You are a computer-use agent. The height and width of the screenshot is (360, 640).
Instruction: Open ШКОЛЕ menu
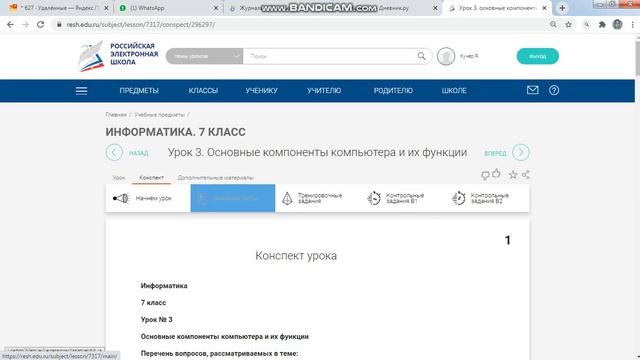coord(454,91)
